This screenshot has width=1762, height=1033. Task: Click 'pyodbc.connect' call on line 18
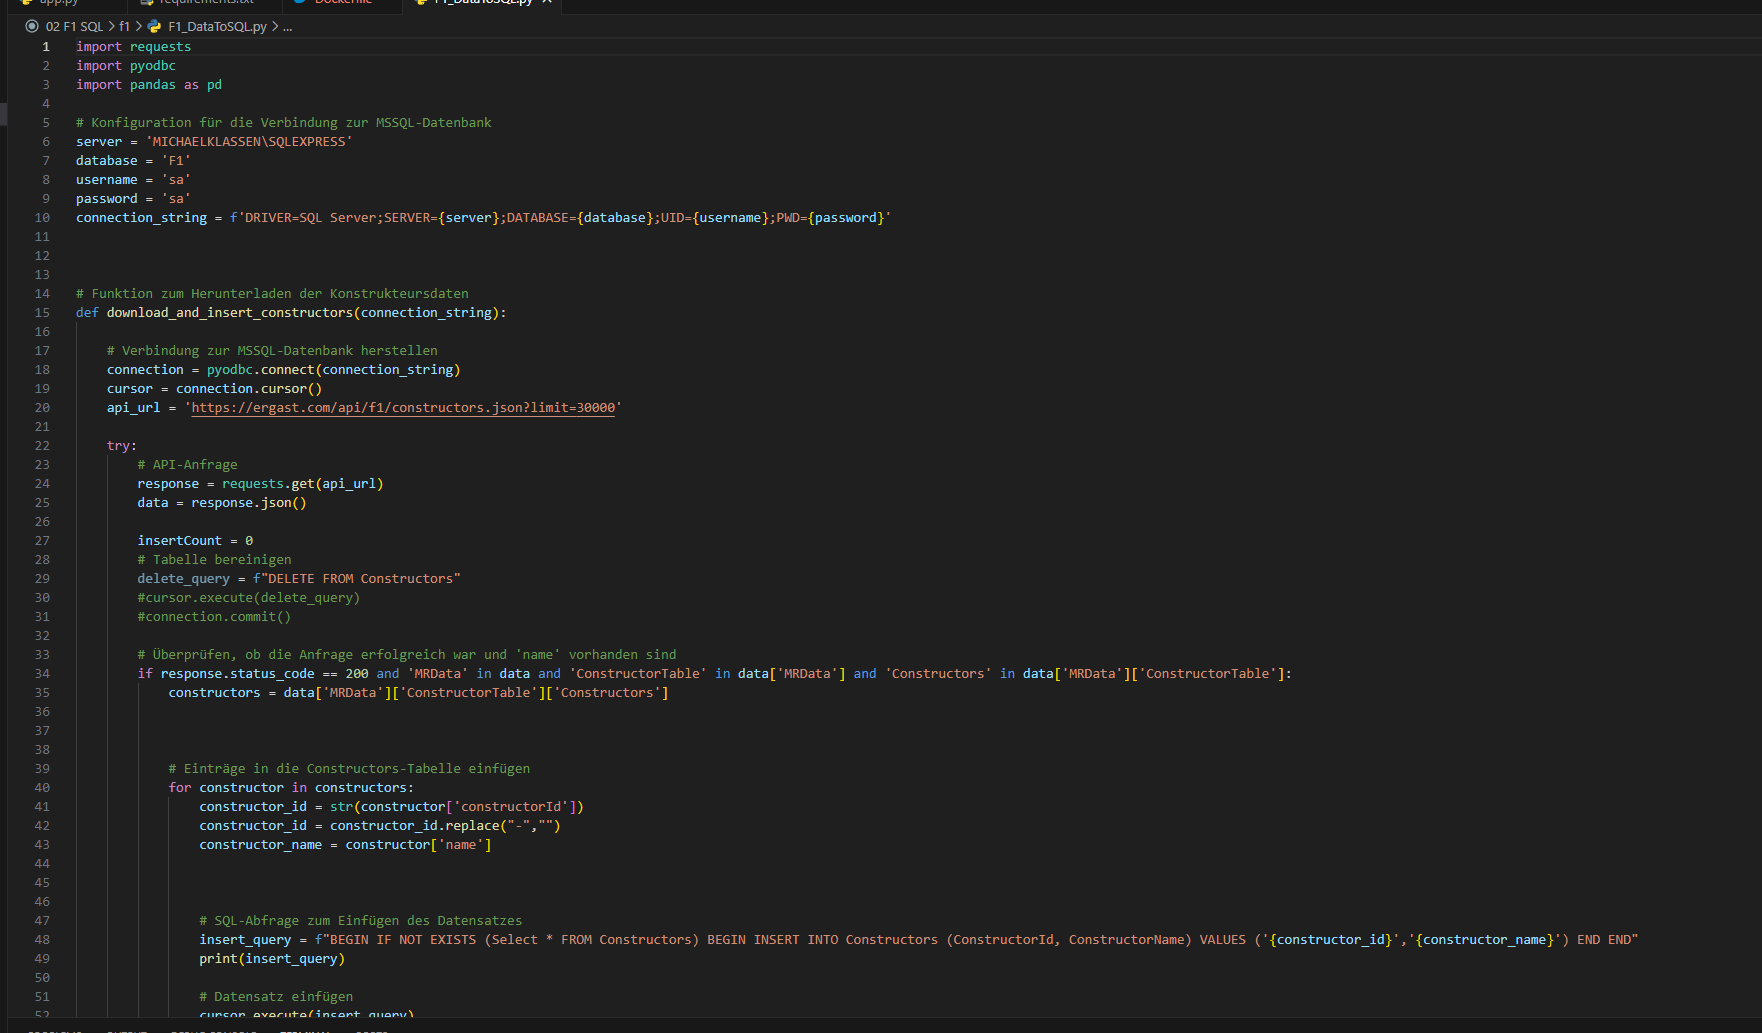tap(261, 370)
